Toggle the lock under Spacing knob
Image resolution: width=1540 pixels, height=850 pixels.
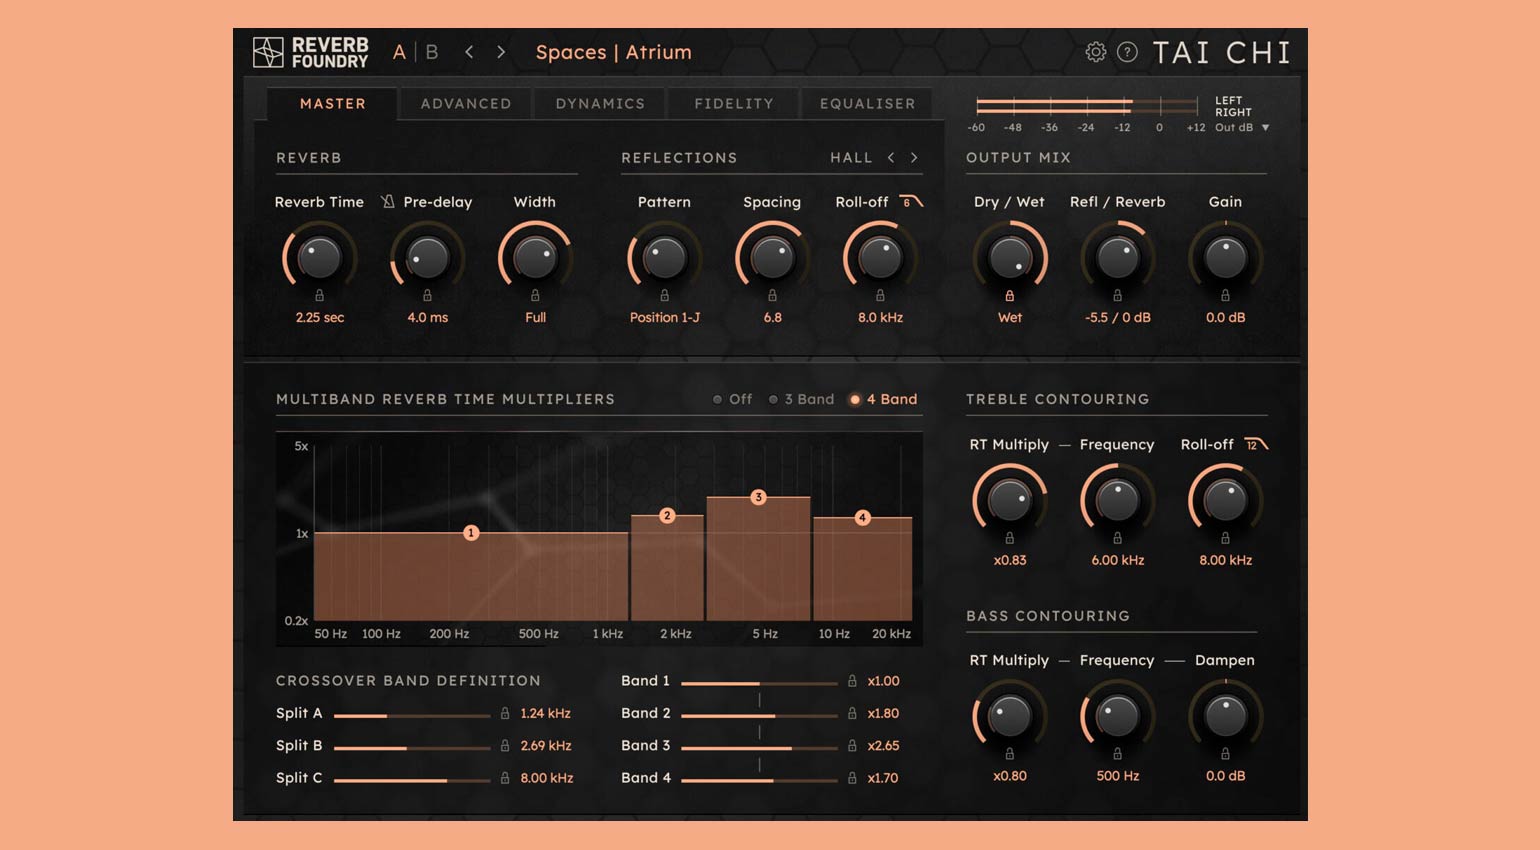point(772,295)
